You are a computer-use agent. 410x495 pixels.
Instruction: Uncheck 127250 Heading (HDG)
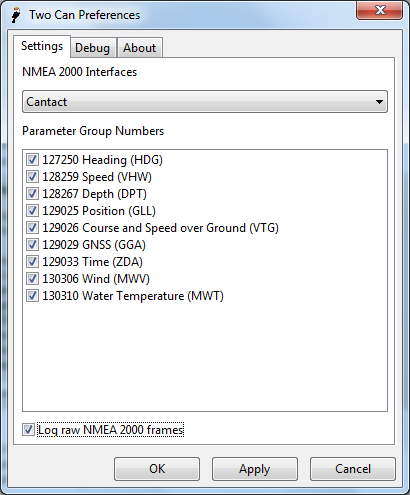(32, 160)
